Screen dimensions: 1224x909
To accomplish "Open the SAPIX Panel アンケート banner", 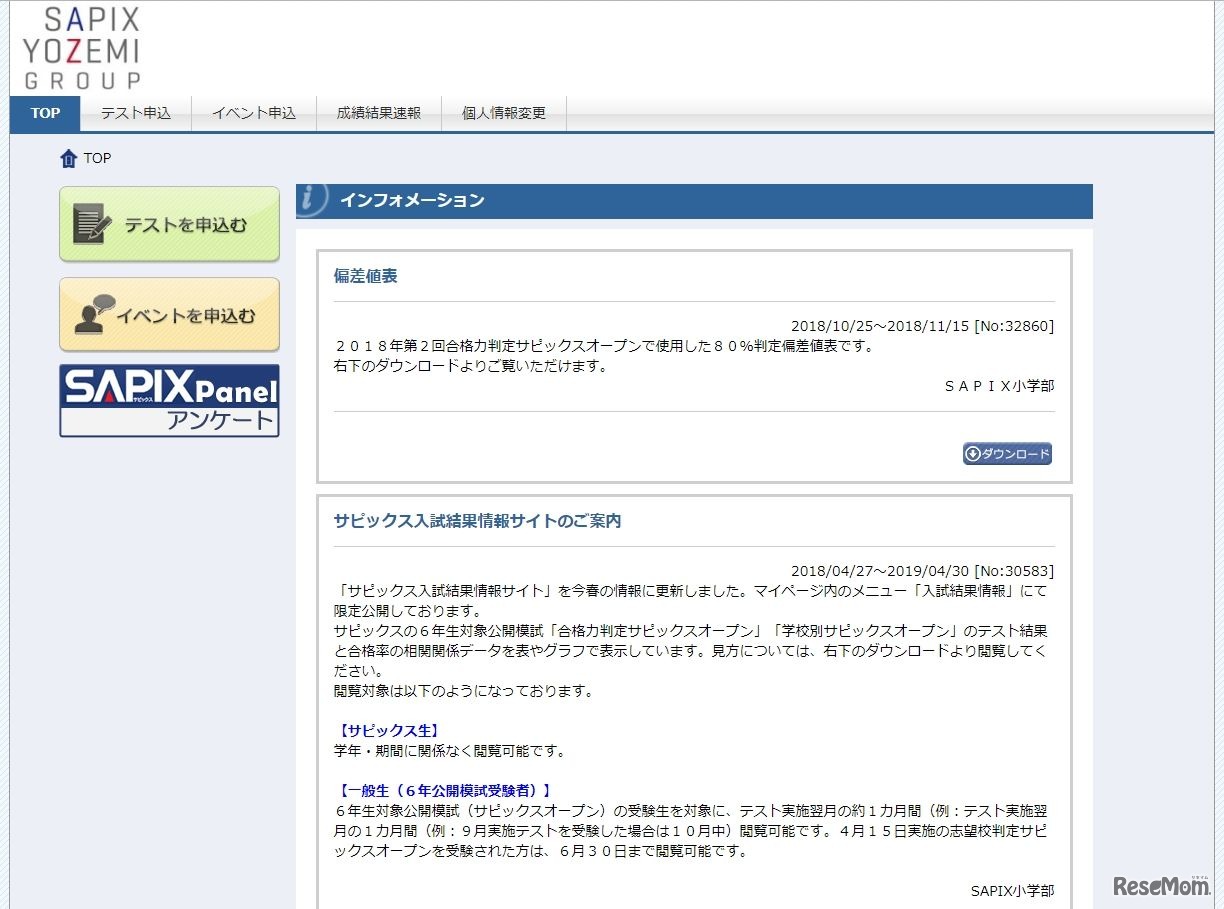I will 168,401.
